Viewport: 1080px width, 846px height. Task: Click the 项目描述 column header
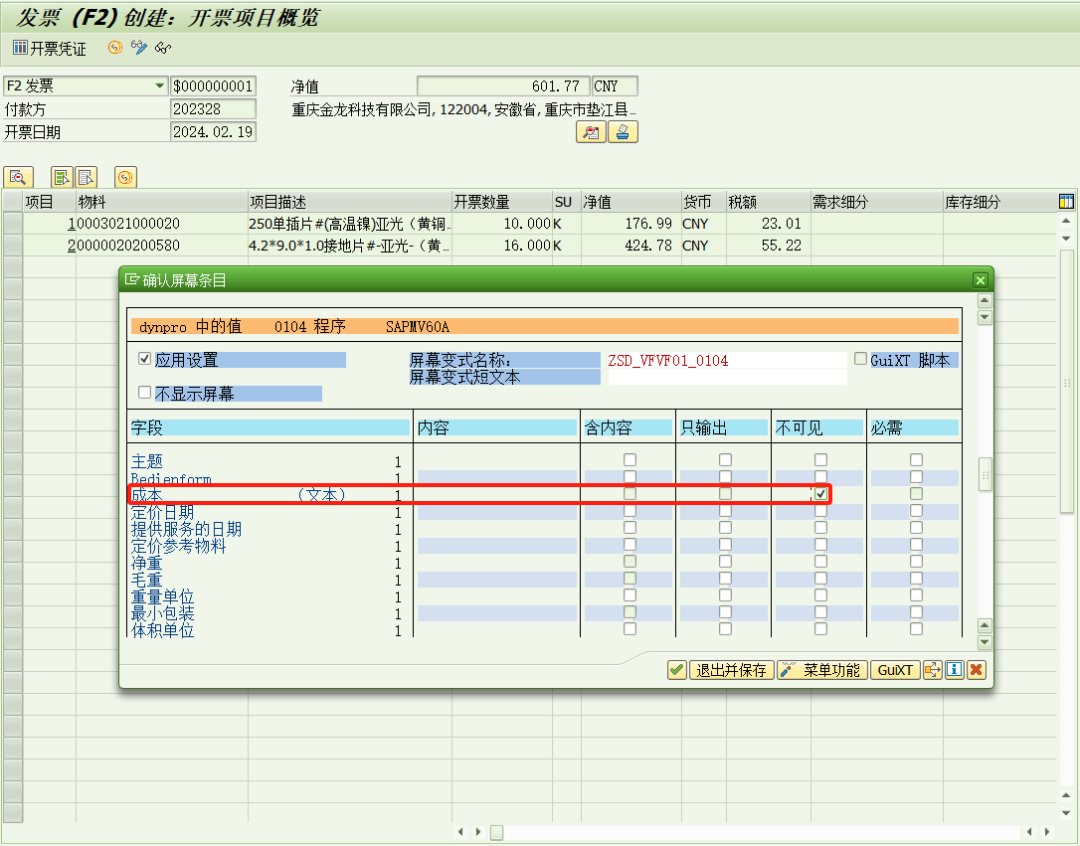[x=349, y=202]
